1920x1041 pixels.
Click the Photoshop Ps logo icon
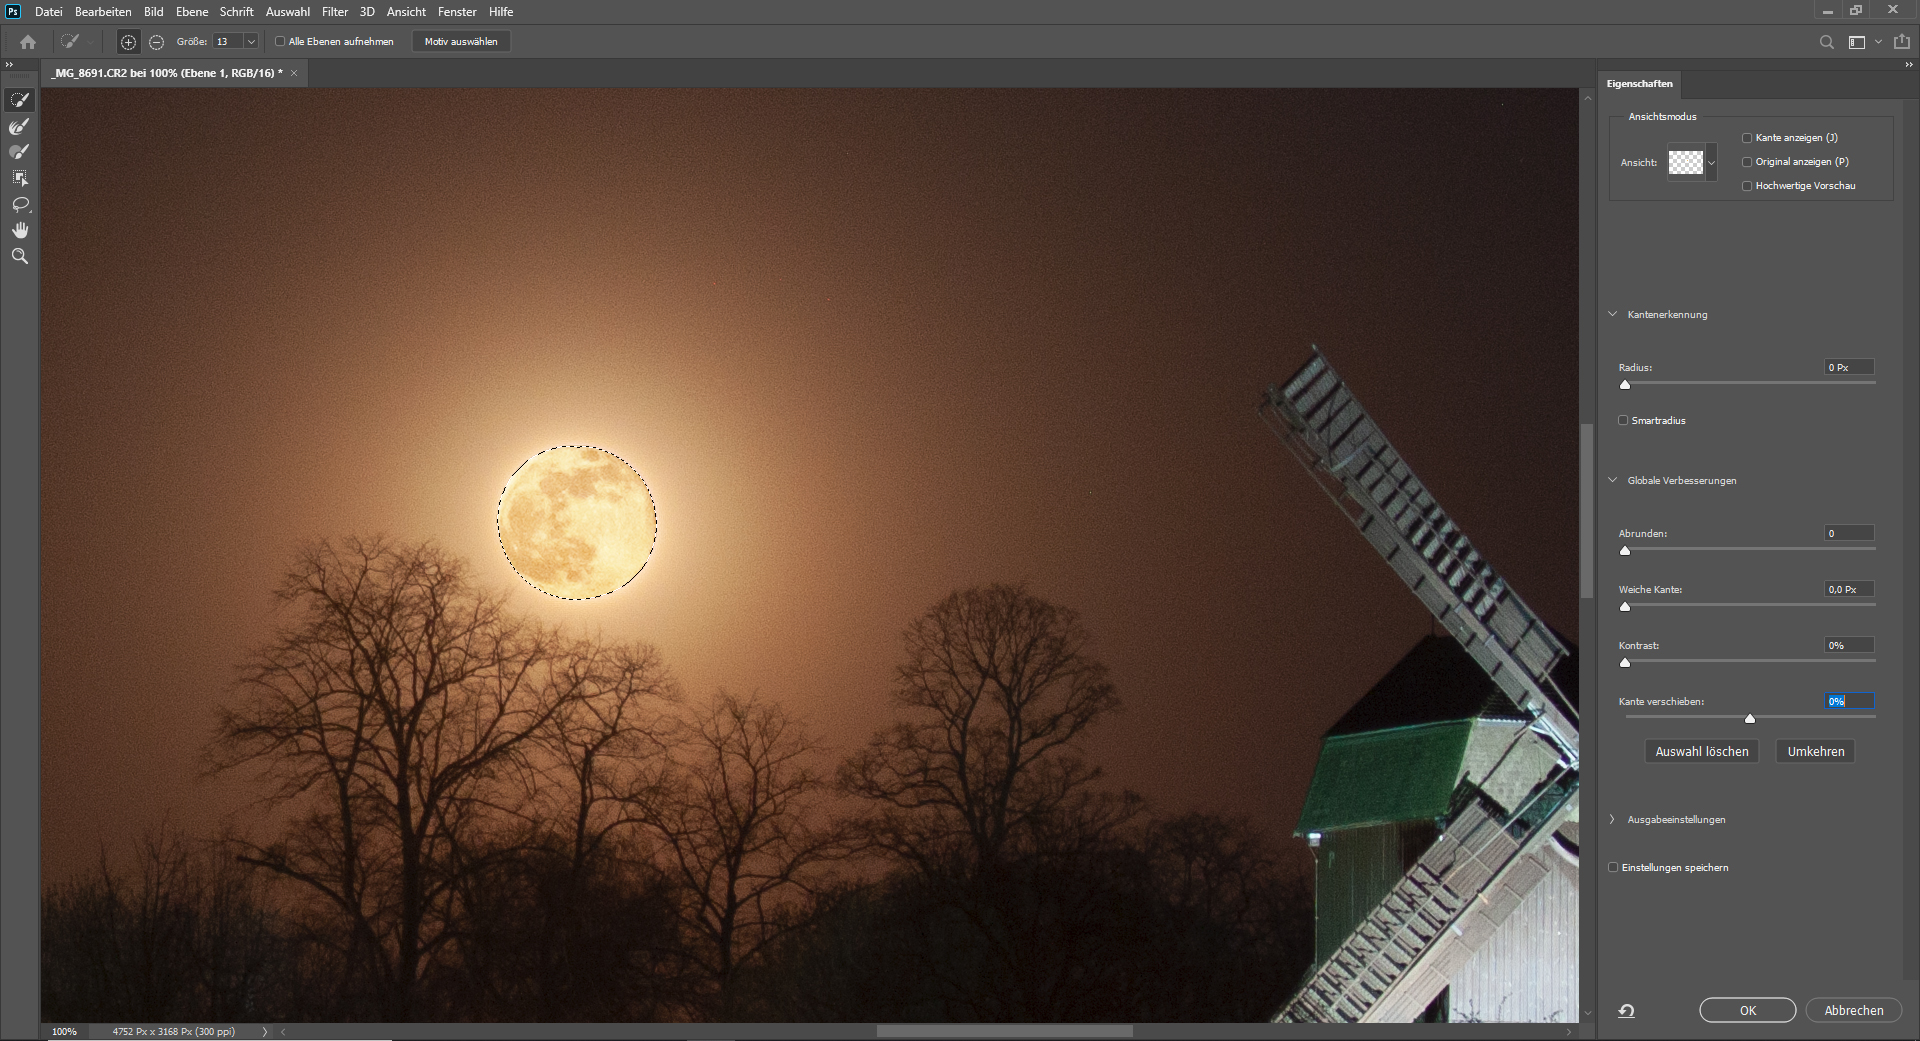tap(13, 11)
